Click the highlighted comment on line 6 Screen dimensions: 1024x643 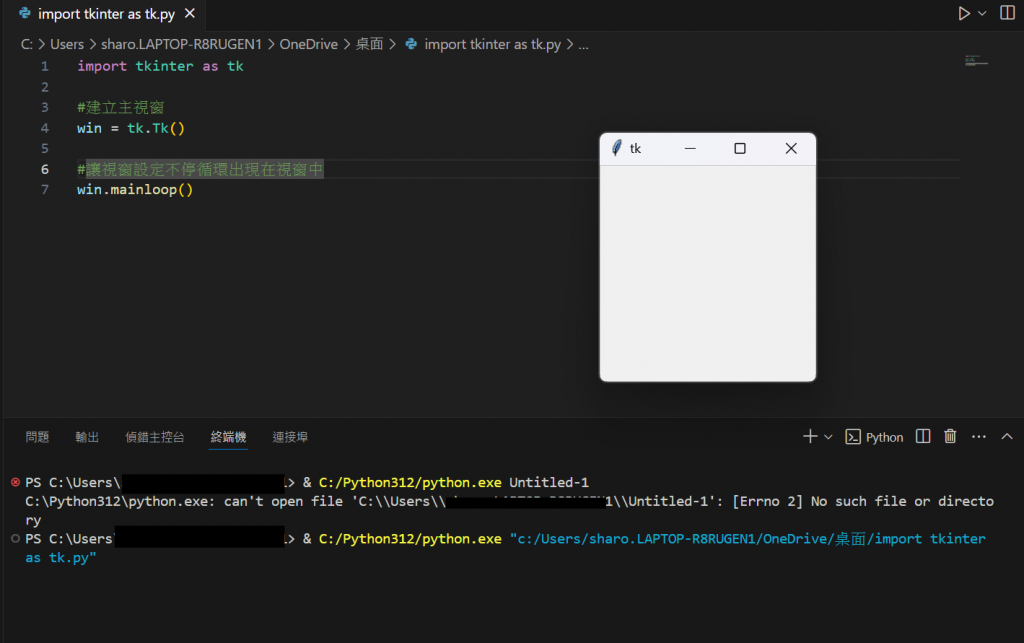click(200, 169)
